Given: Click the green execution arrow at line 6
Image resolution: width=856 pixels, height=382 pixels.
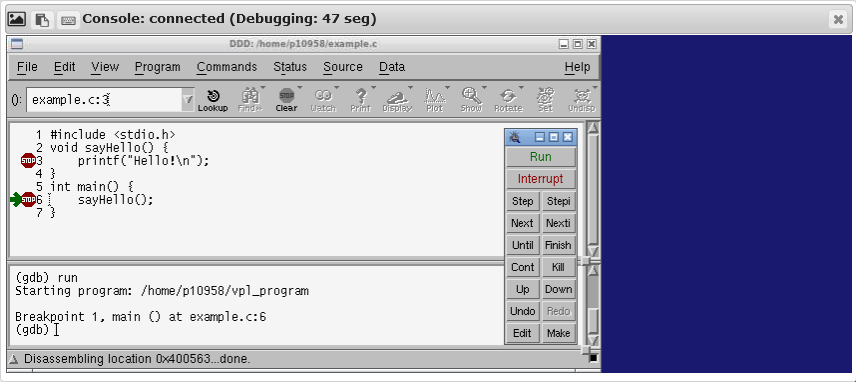Looking at the screenshot, I should coord(15,200).
